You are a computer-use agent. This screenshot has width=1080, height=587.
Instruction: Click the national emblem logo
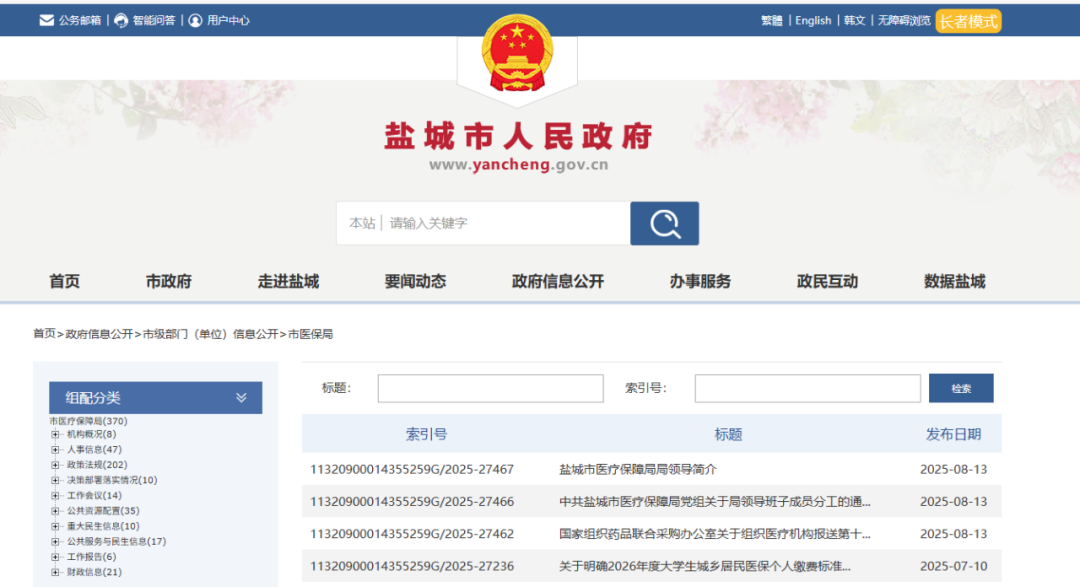[517, 54]
